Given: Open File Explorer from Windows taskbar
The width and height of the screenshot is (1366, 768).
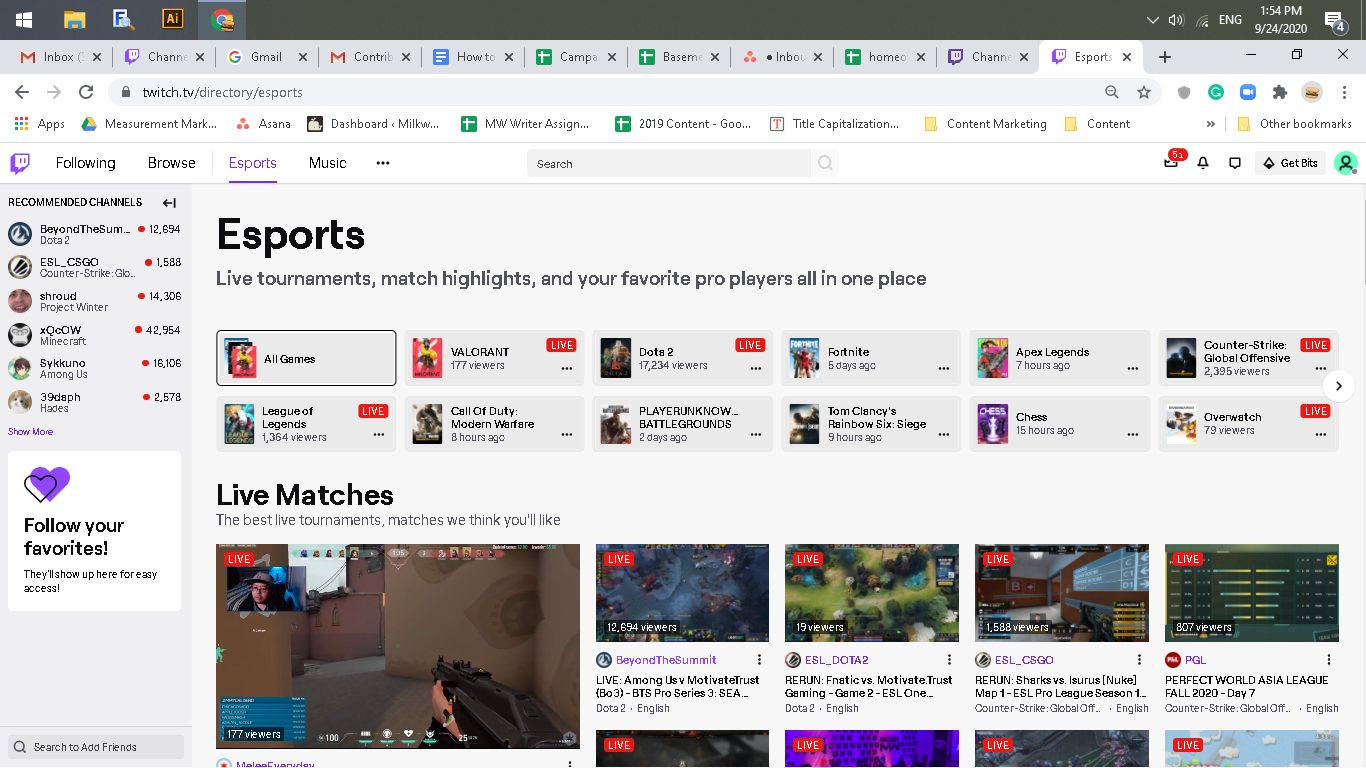Looking at the screenshot, I should [74, 19].
